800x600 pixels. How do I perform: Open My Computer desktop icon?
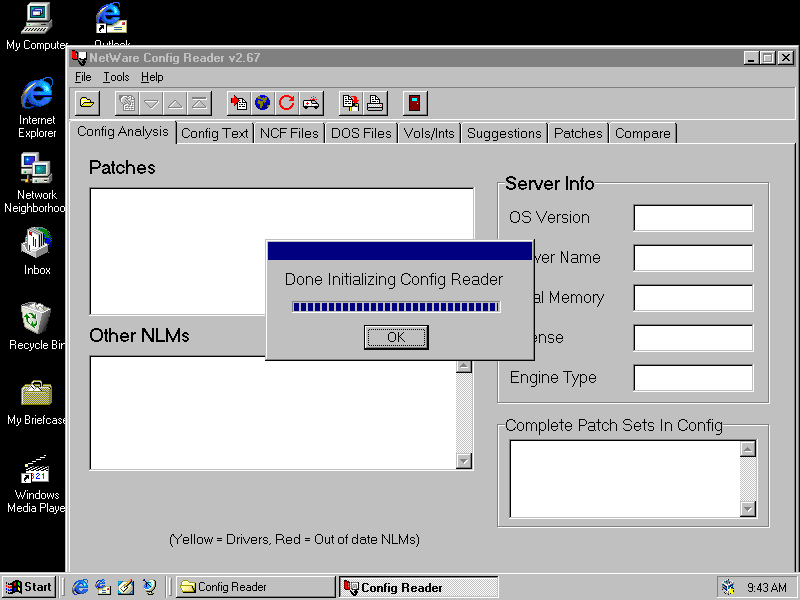click(37, 27)
